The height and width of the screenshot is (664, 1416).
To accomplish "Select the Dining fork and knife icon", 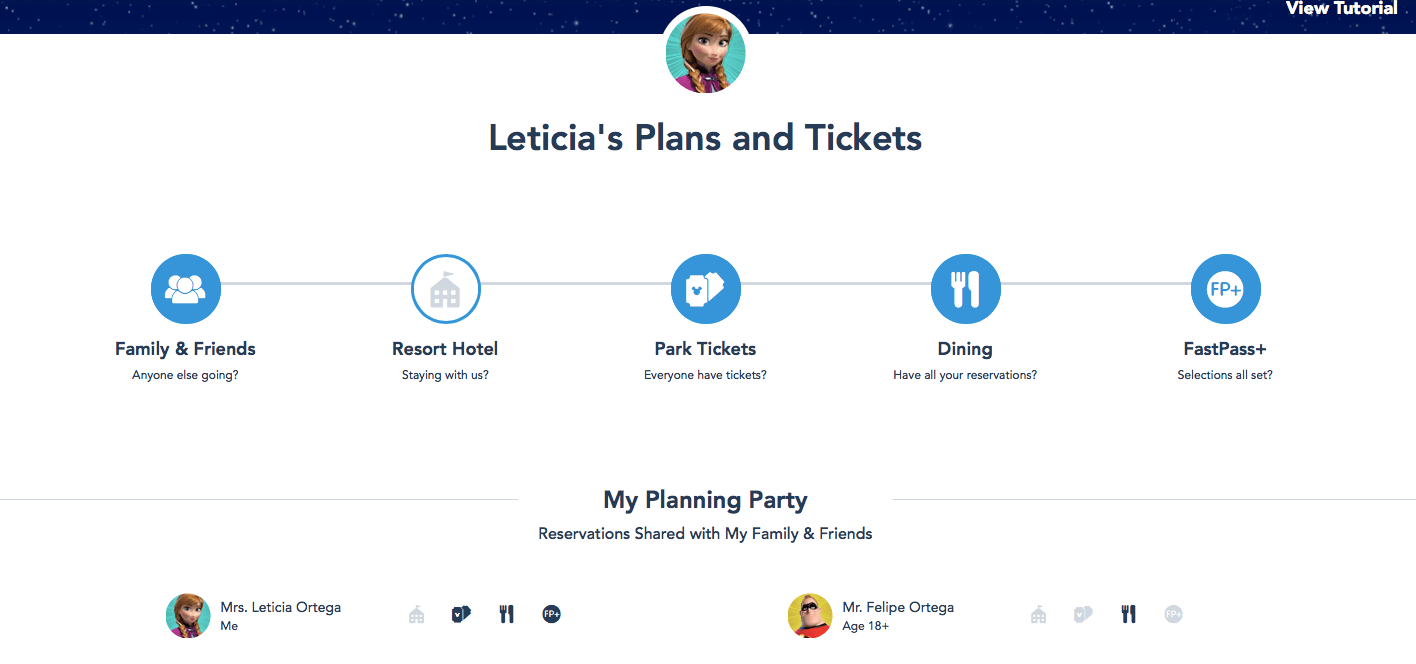I will tap(965, 289).
